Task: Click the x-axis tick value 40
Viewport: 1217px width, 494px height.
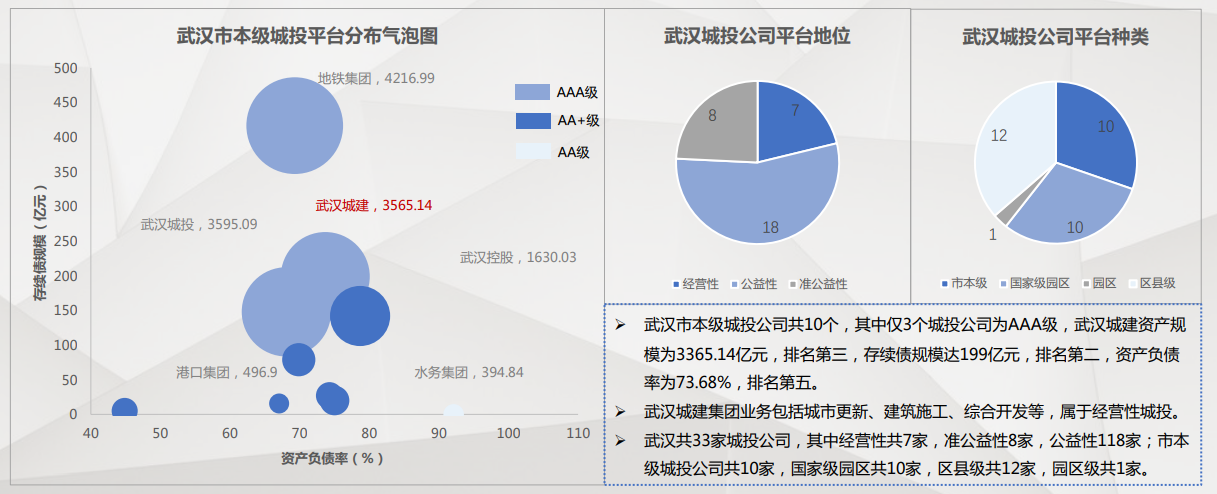Action: coord(91,433)
